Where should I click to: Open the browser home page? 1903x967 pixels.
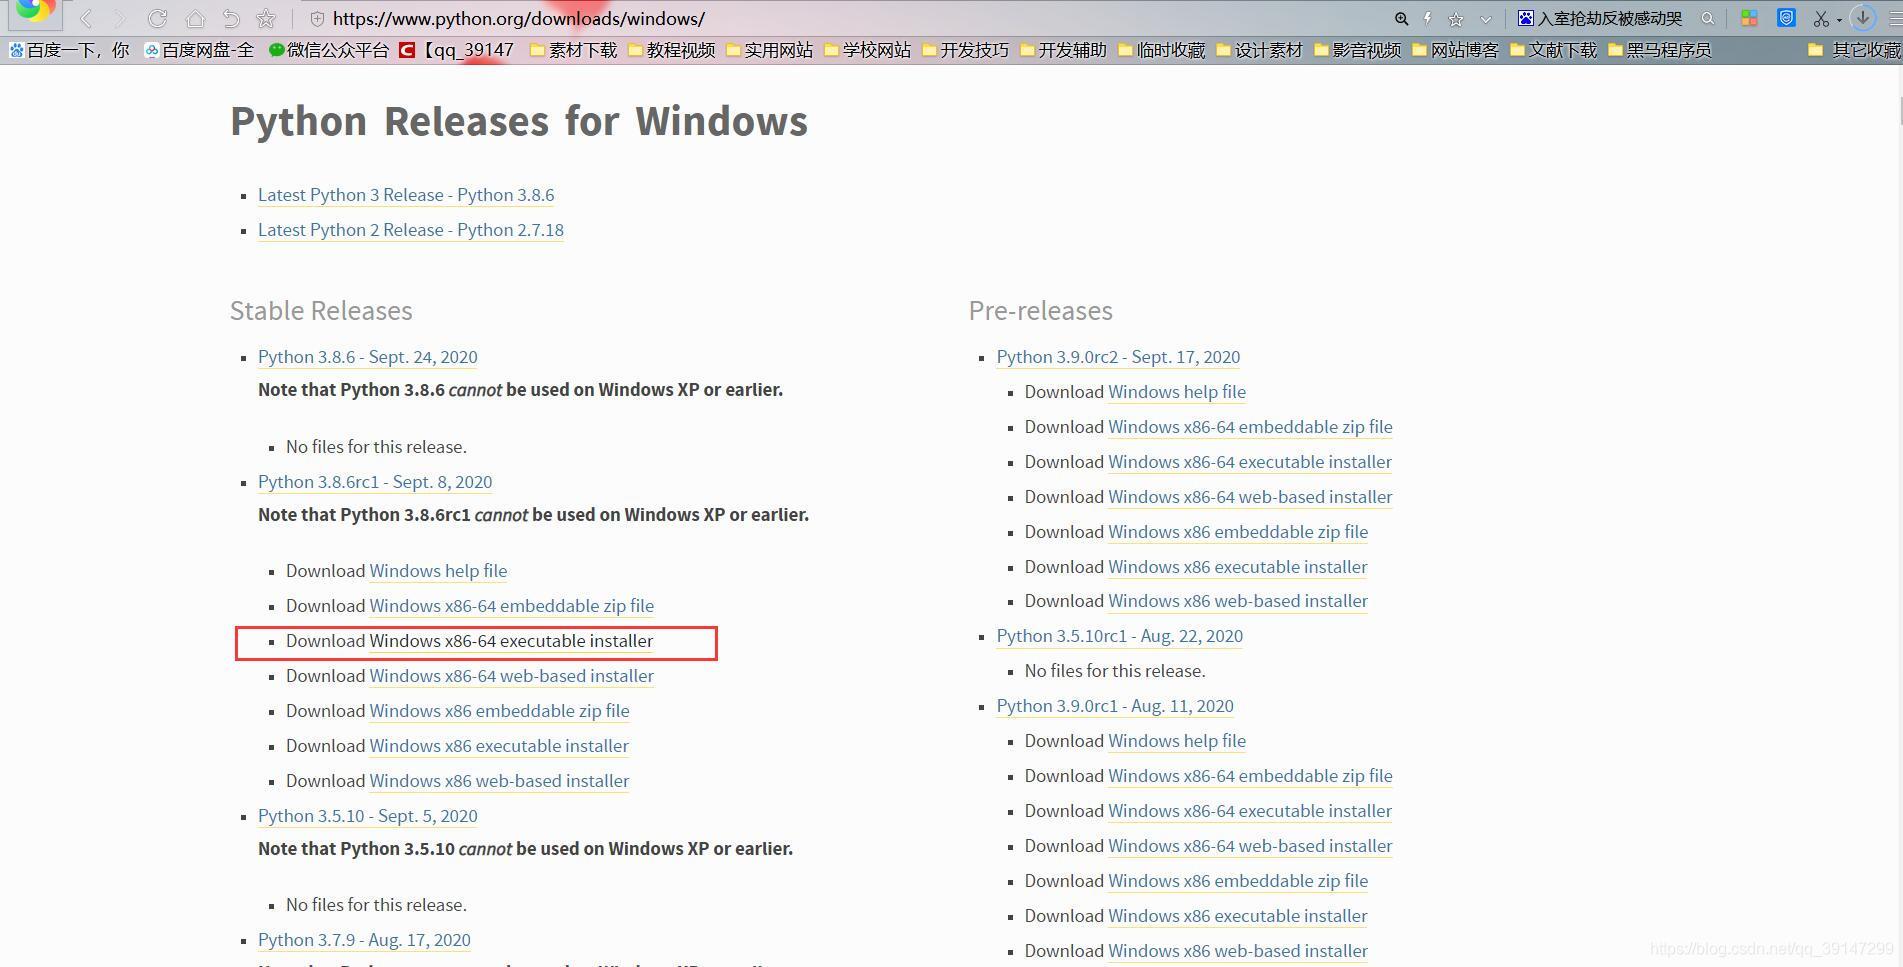[x=195, y=19]
